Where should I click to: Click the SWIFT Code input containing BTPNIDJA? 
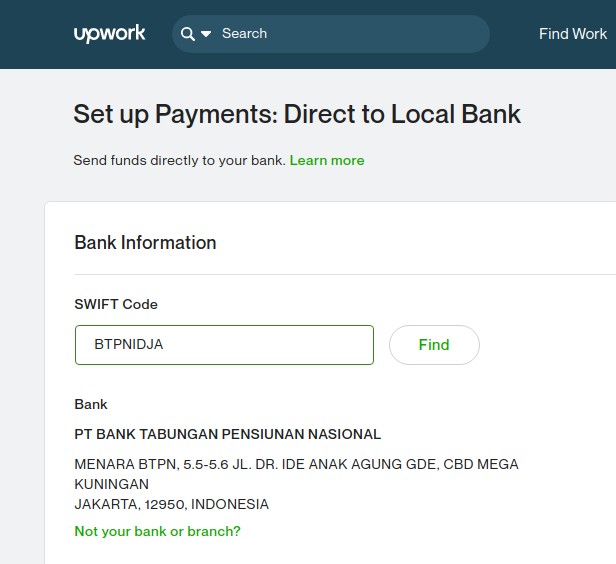(x=224, y=345)
